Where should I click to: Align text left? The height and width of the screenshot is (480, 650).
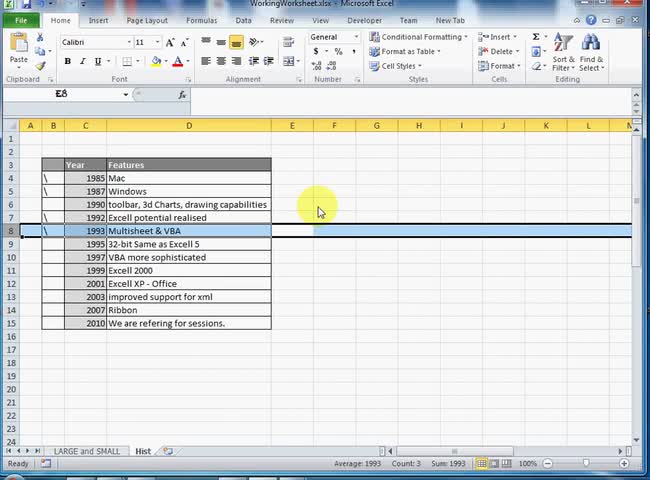206,61
